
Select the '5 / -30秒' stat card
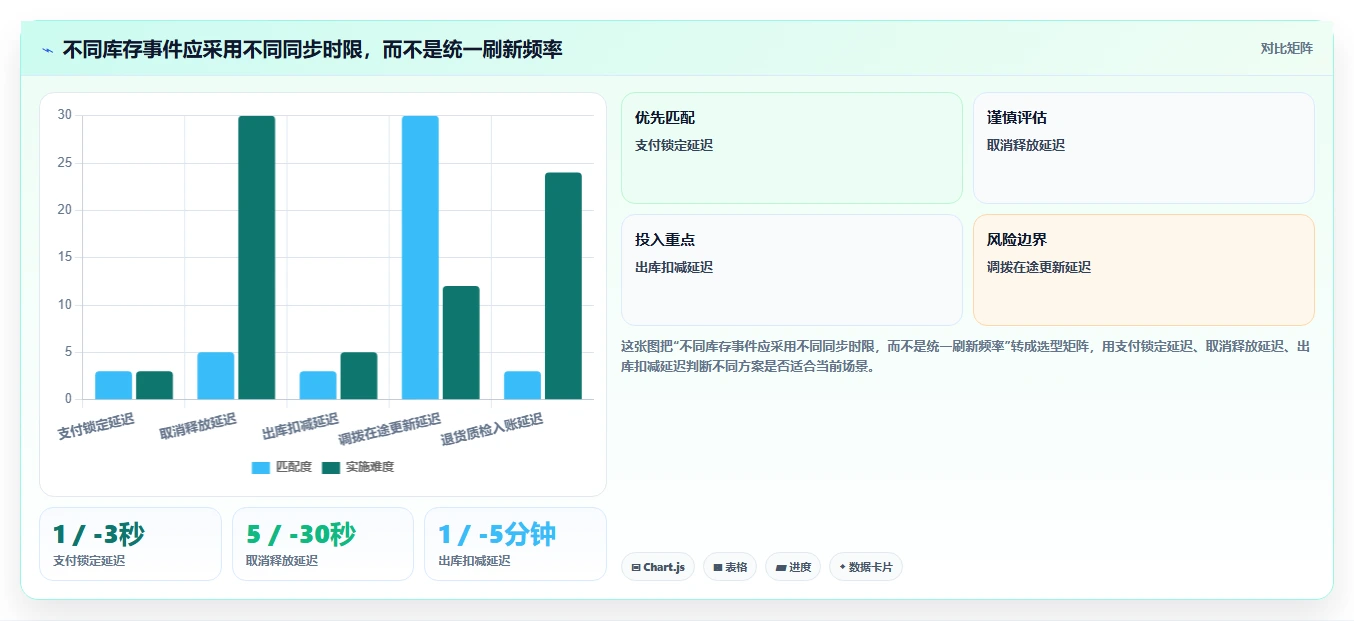pos(323,544)
